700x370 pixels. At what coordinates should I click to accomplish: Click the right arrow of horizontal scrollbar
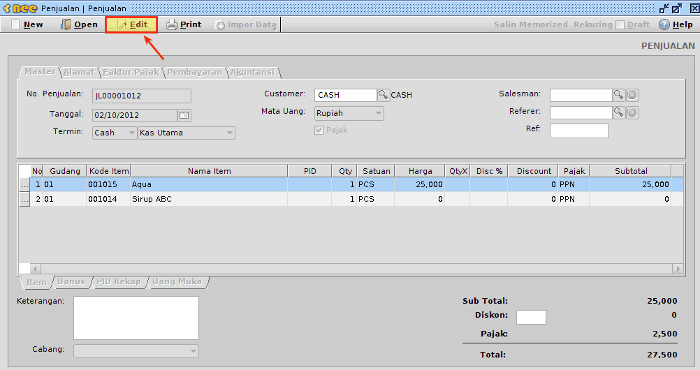click(x=678, y=269)
